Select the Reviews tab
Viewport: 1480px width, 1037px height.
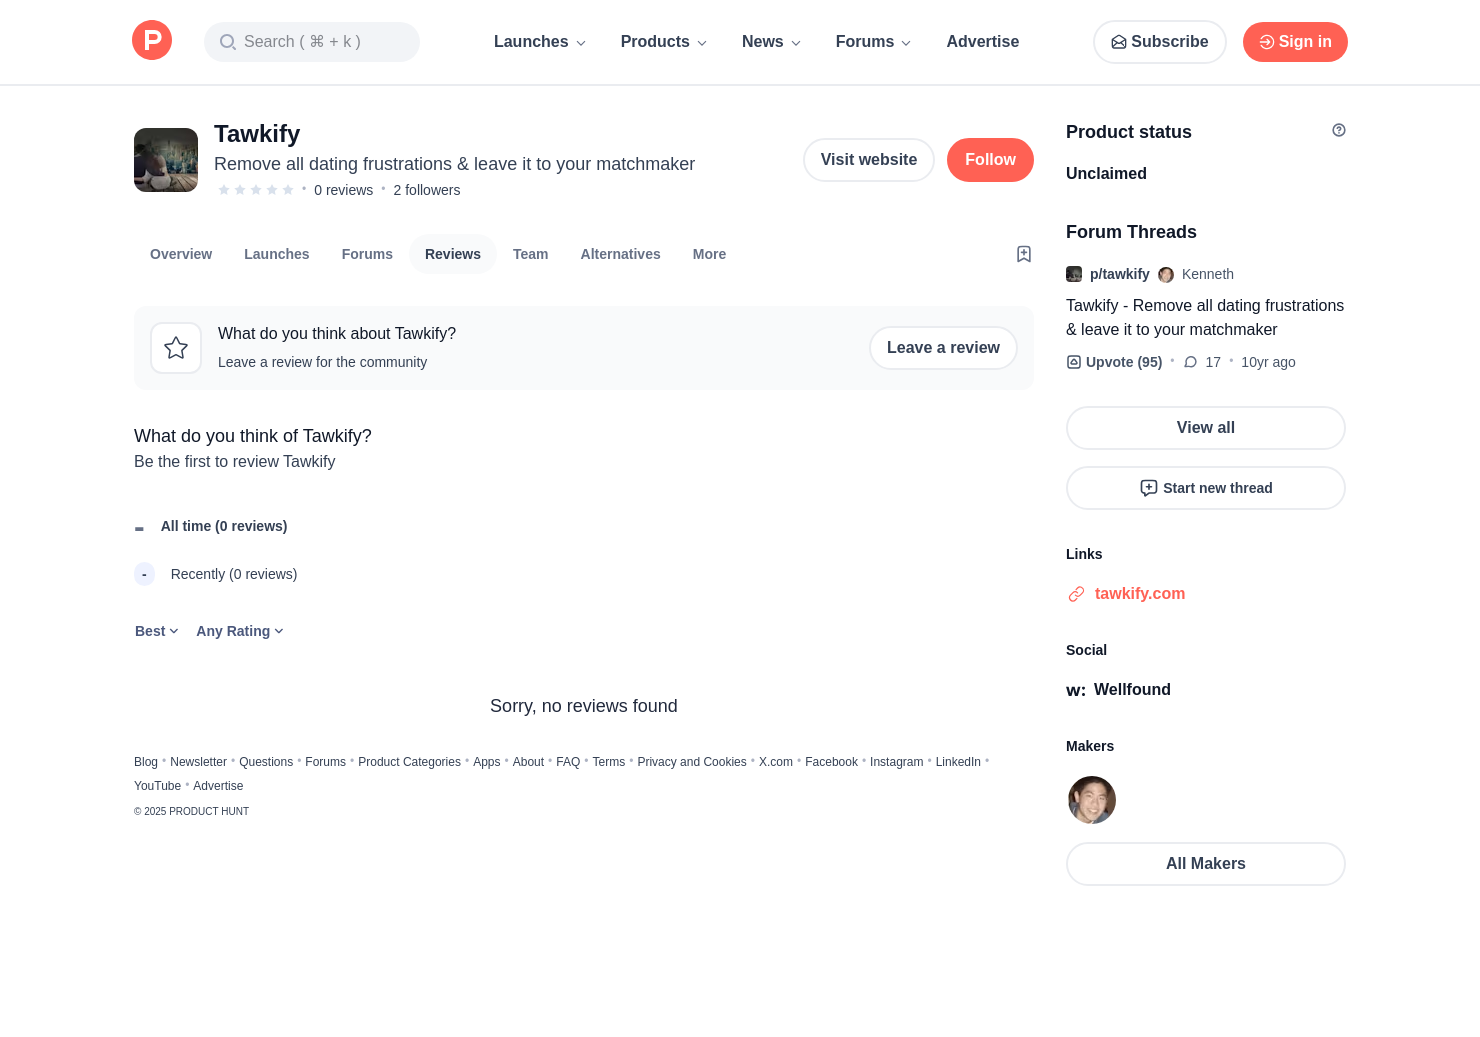[453, 254]
